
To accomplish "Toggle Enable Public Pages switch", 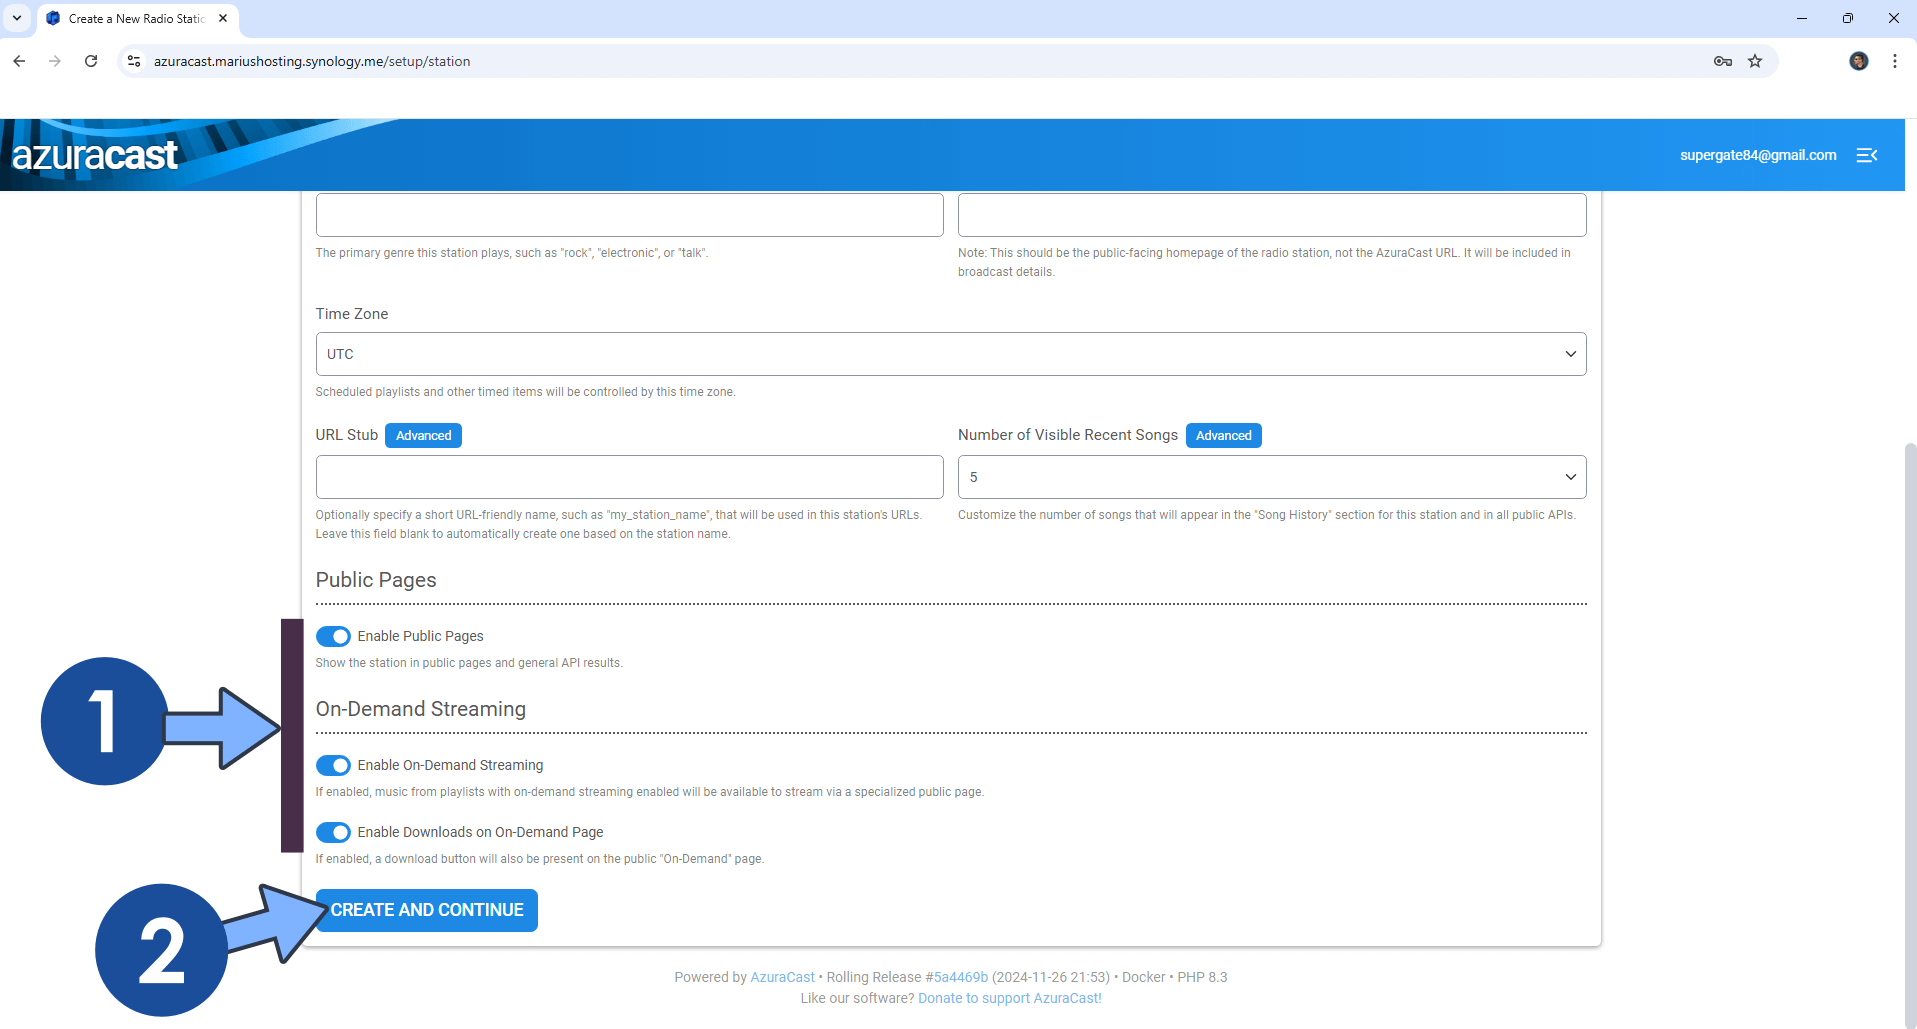I will click(333, 636).
